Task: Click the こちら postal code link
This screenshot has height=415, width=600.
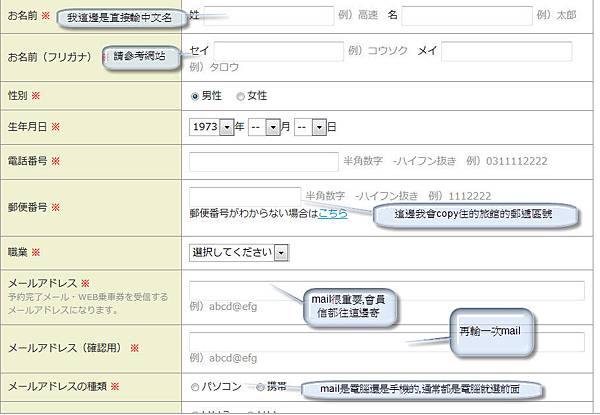Action: click(333, 213)
